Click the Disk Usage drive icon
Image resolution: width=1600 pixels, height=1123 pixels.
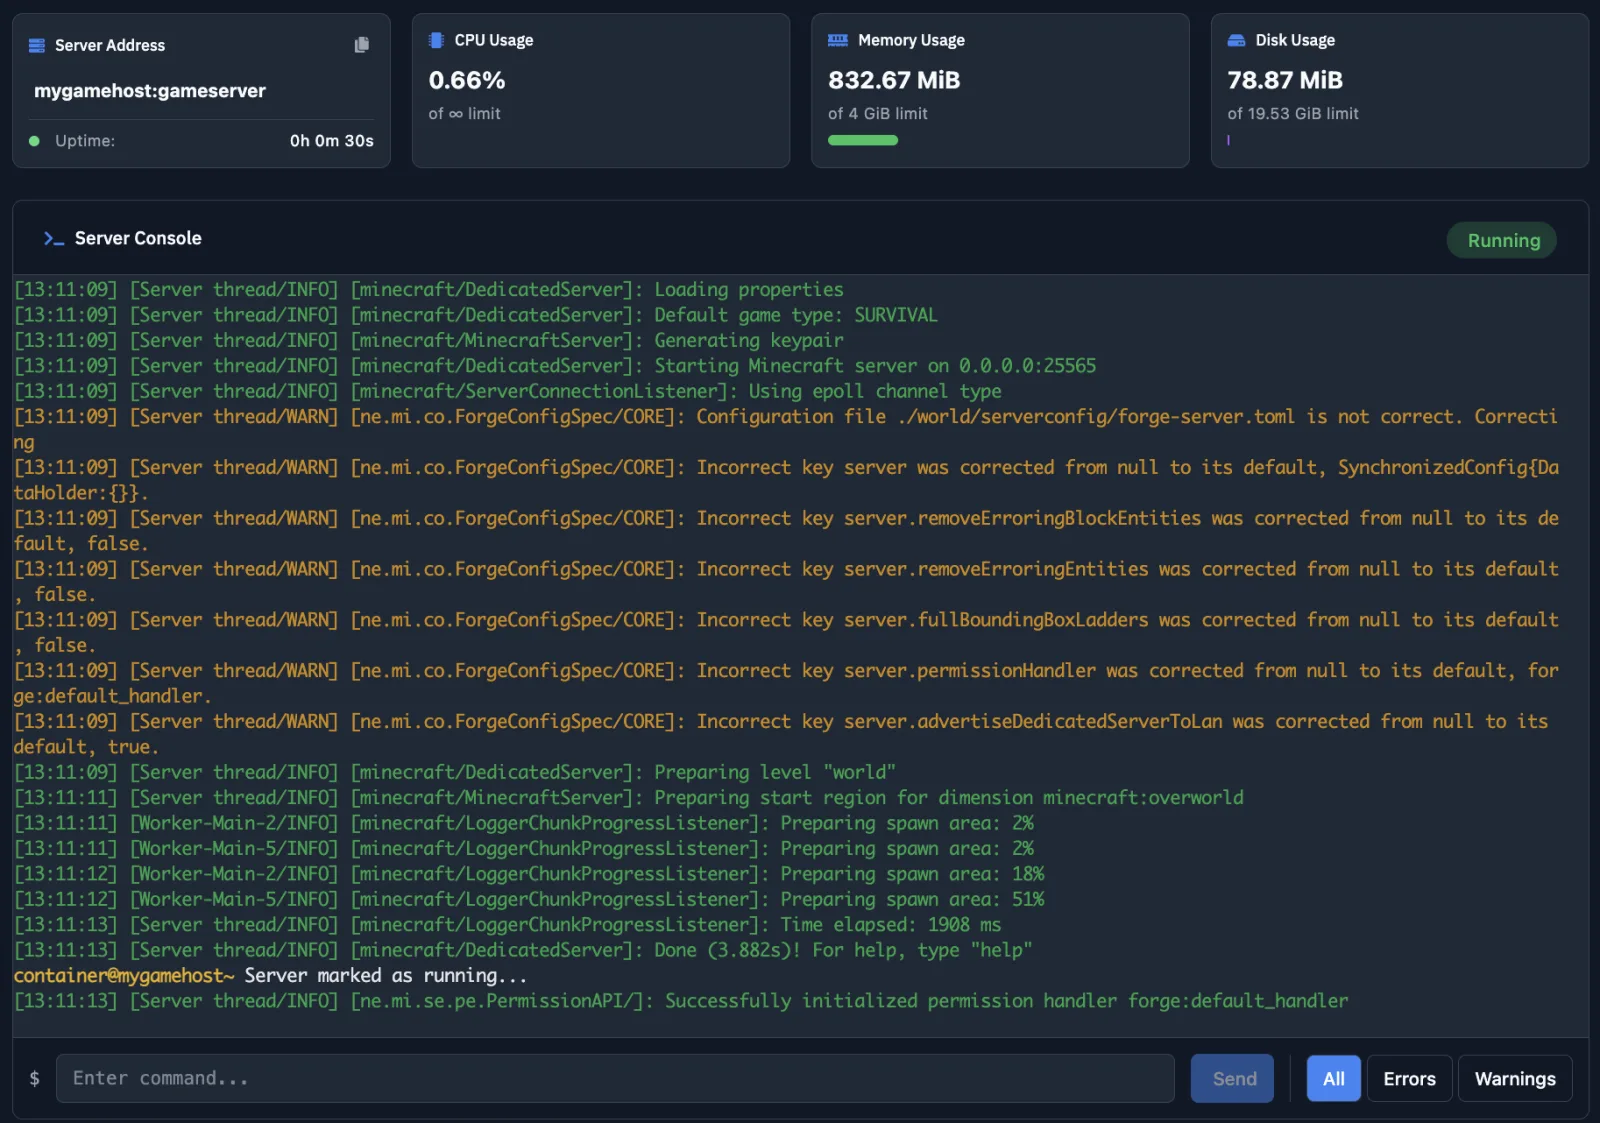[1236, 40]
